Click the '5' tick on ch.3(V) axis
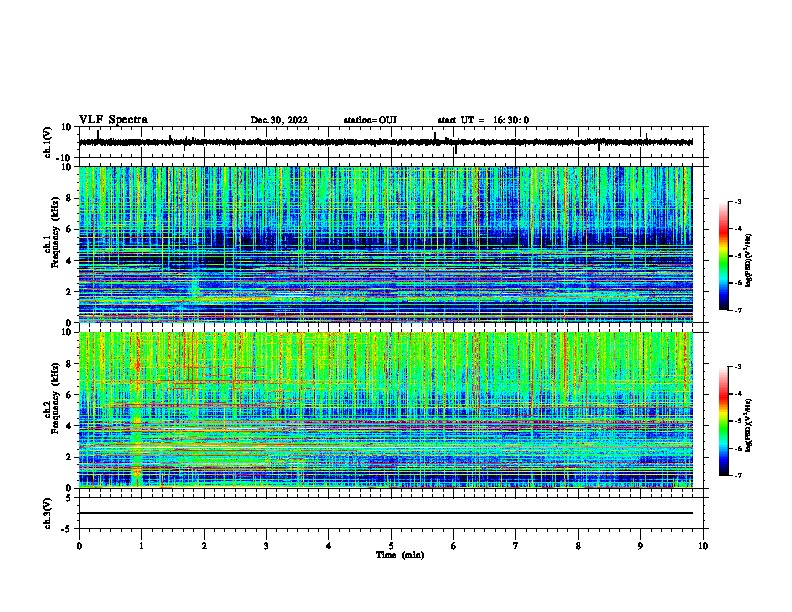 69,498
